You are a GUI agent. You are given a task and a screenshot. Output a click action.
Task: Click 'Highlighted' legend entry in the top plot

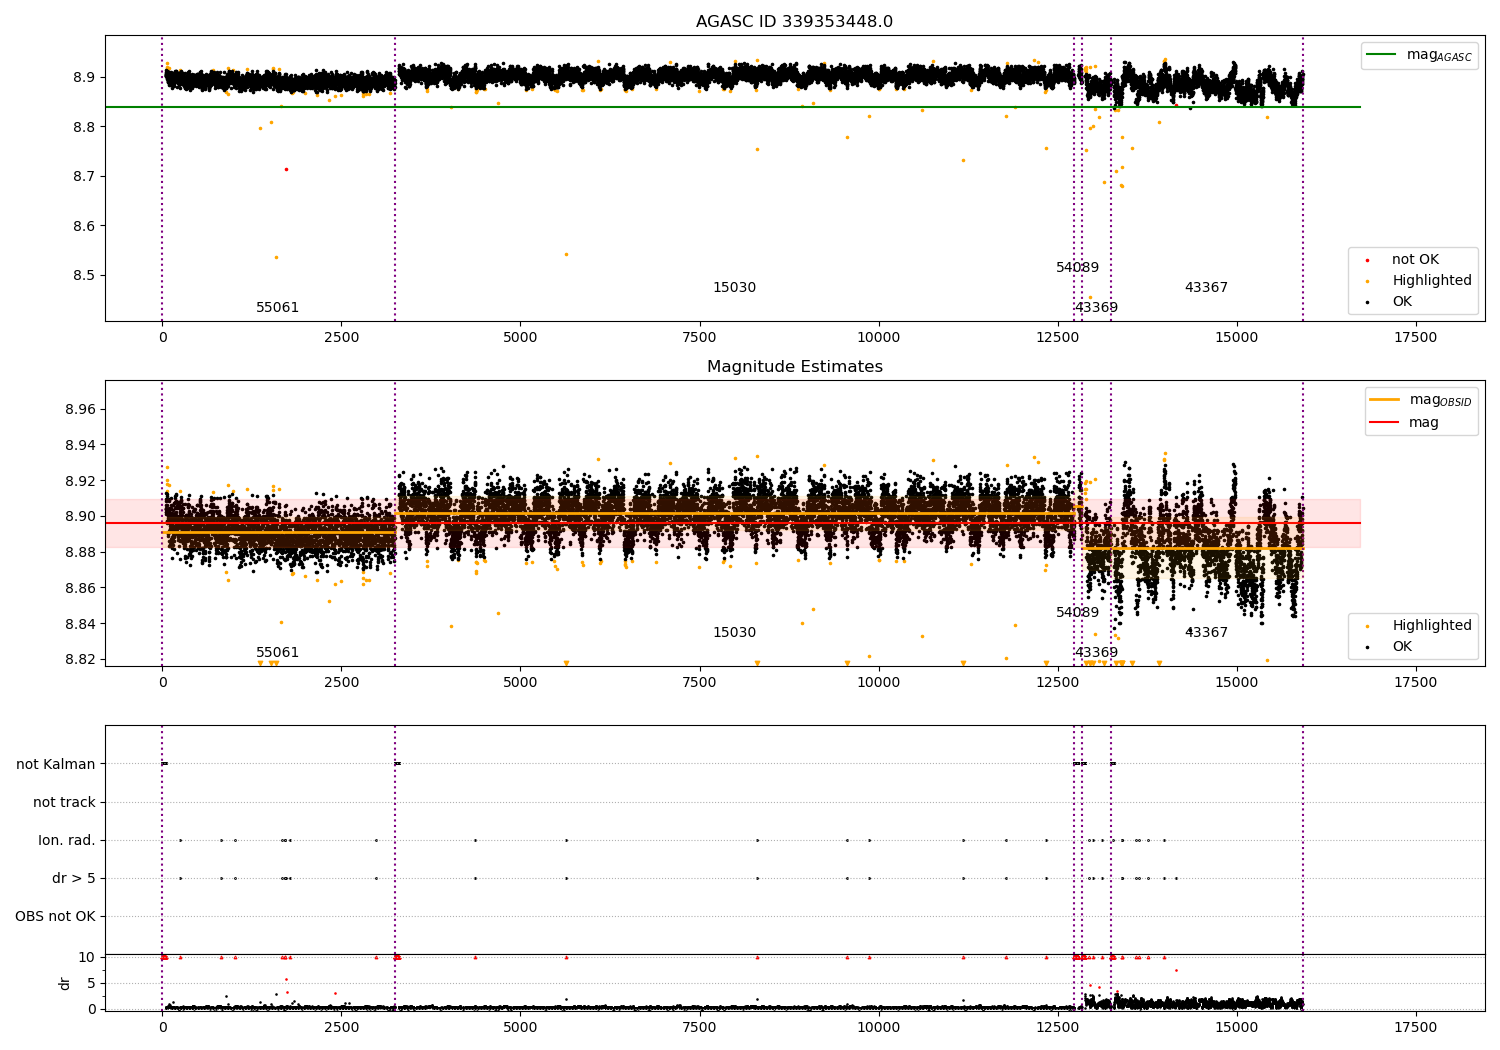pyautogui.click(x=1420, y=281)
